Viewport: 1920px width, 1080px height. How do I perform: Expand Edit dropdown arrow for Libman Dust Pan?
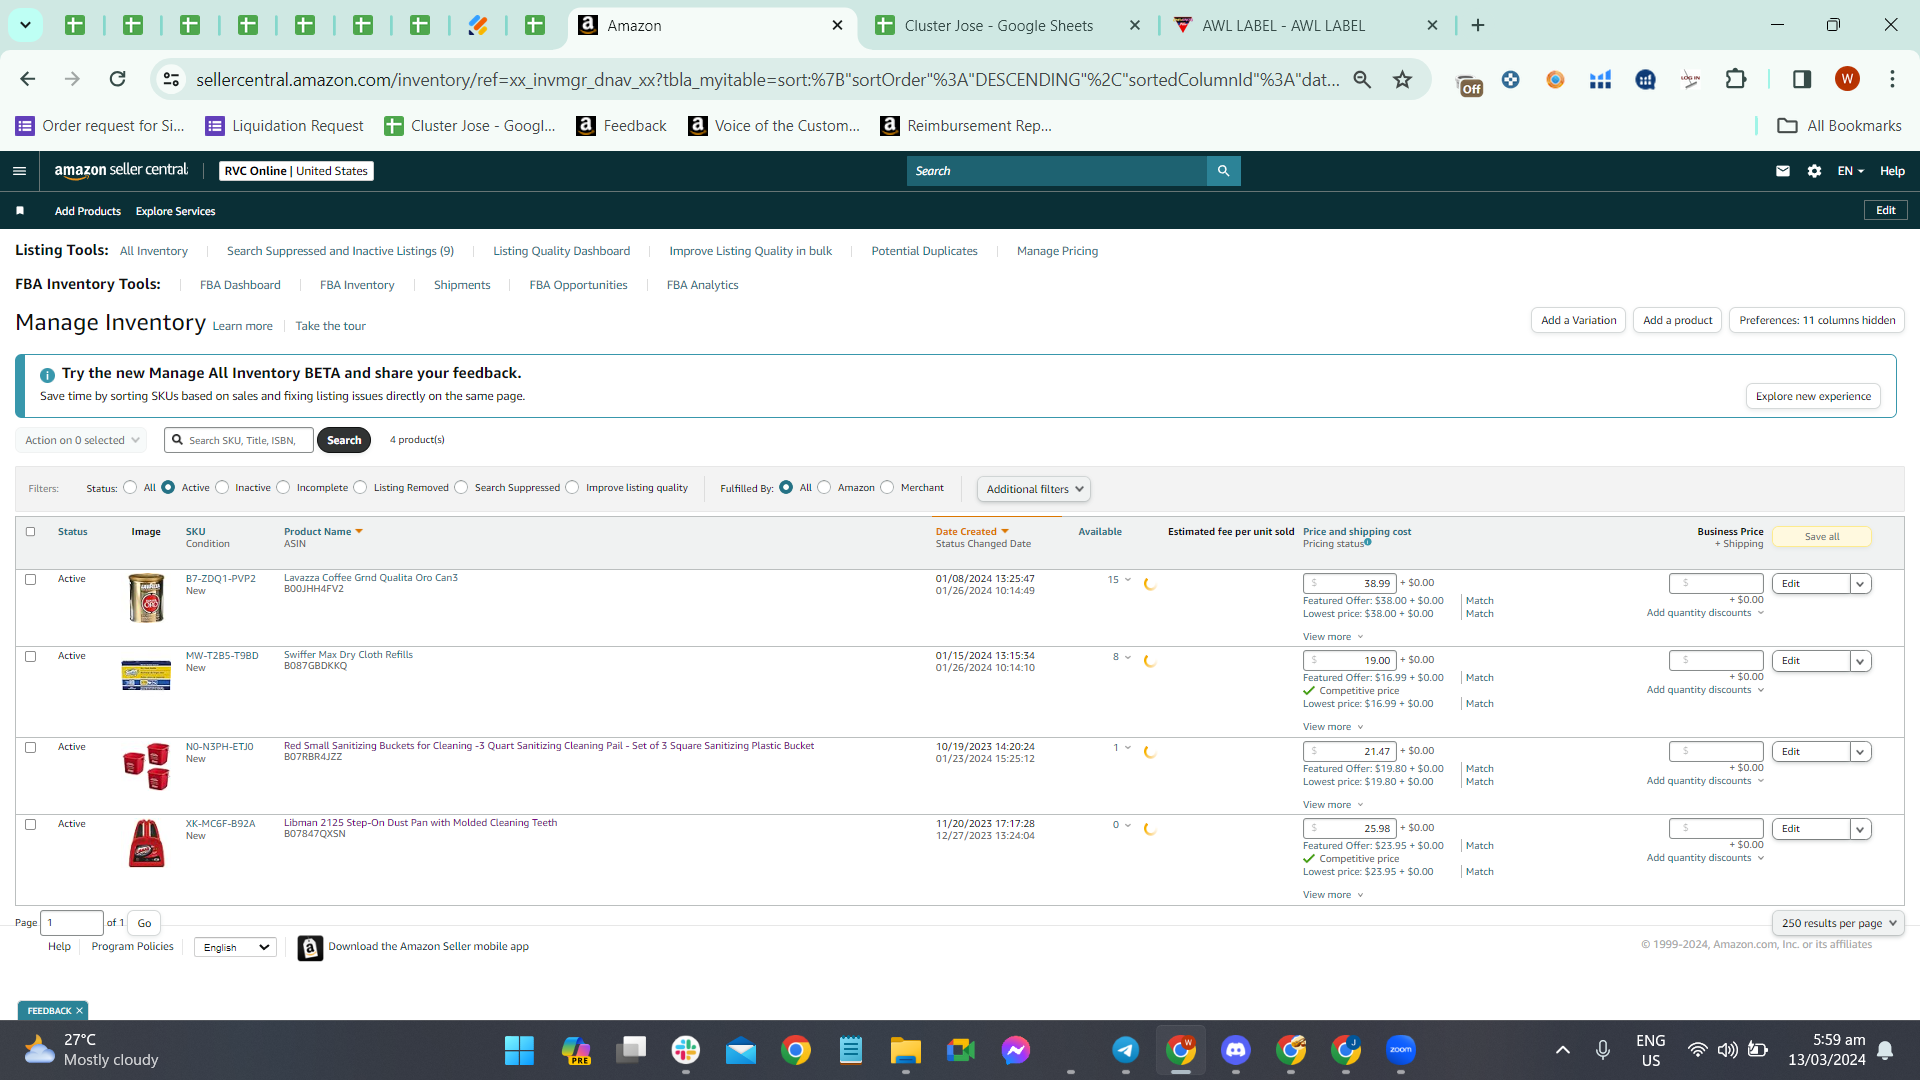pos(1860,829)
